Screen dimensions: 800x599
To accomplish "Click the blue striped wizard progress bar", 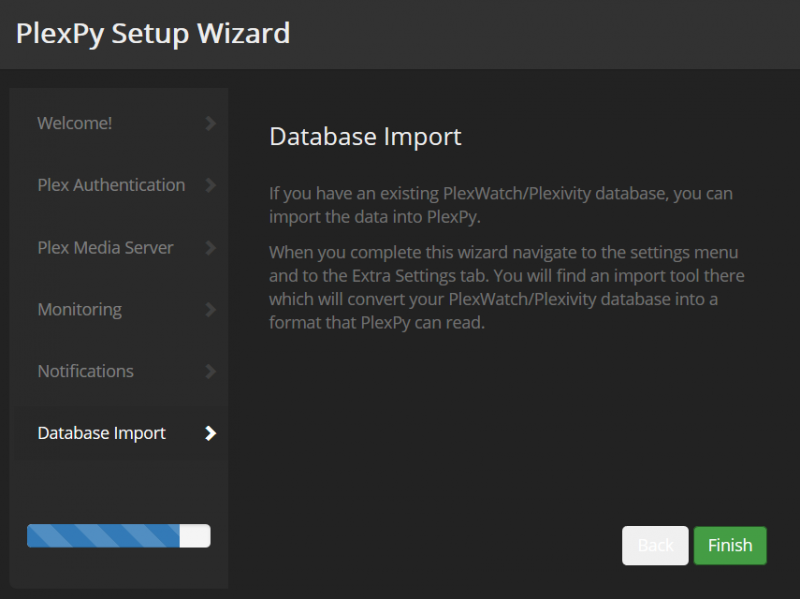I will click(103, 536).
